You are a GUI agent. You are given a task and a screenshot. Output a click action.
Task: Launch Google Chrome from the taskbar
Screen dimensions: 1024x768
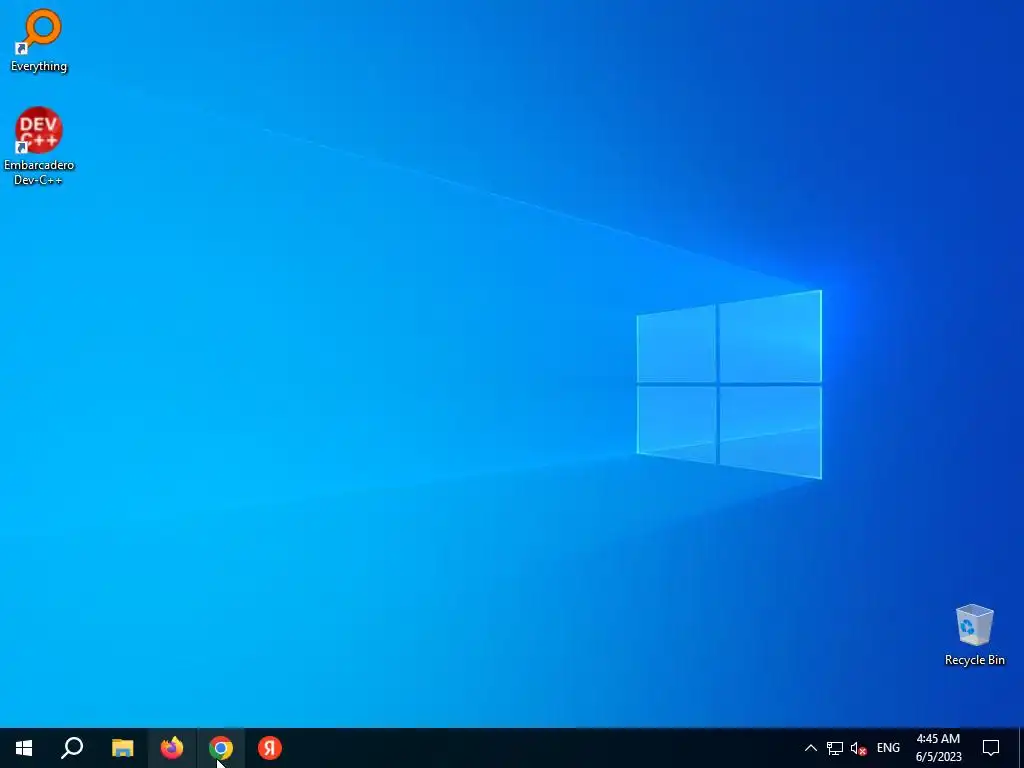[221, 748]
